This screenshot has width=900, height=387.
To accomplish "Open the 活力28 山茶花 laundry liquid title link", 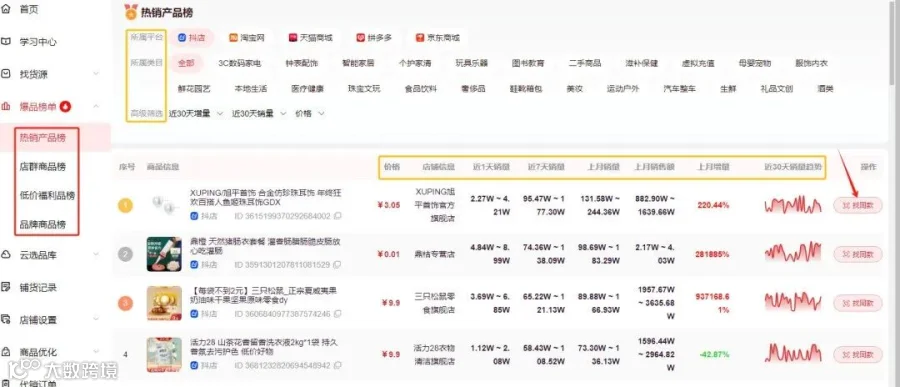I will click(264, 347).
